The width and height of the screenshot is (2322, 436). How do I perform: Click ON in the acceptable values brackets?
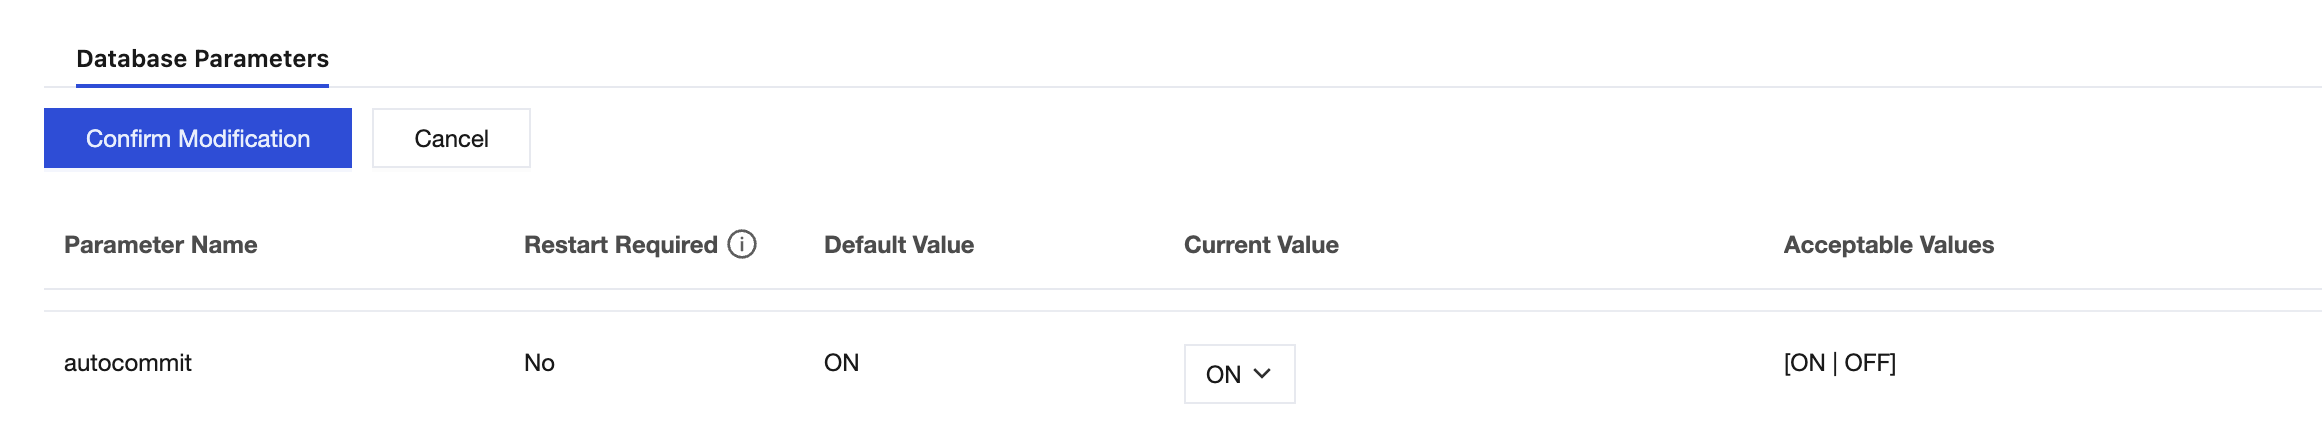(x=1808, y=363)
